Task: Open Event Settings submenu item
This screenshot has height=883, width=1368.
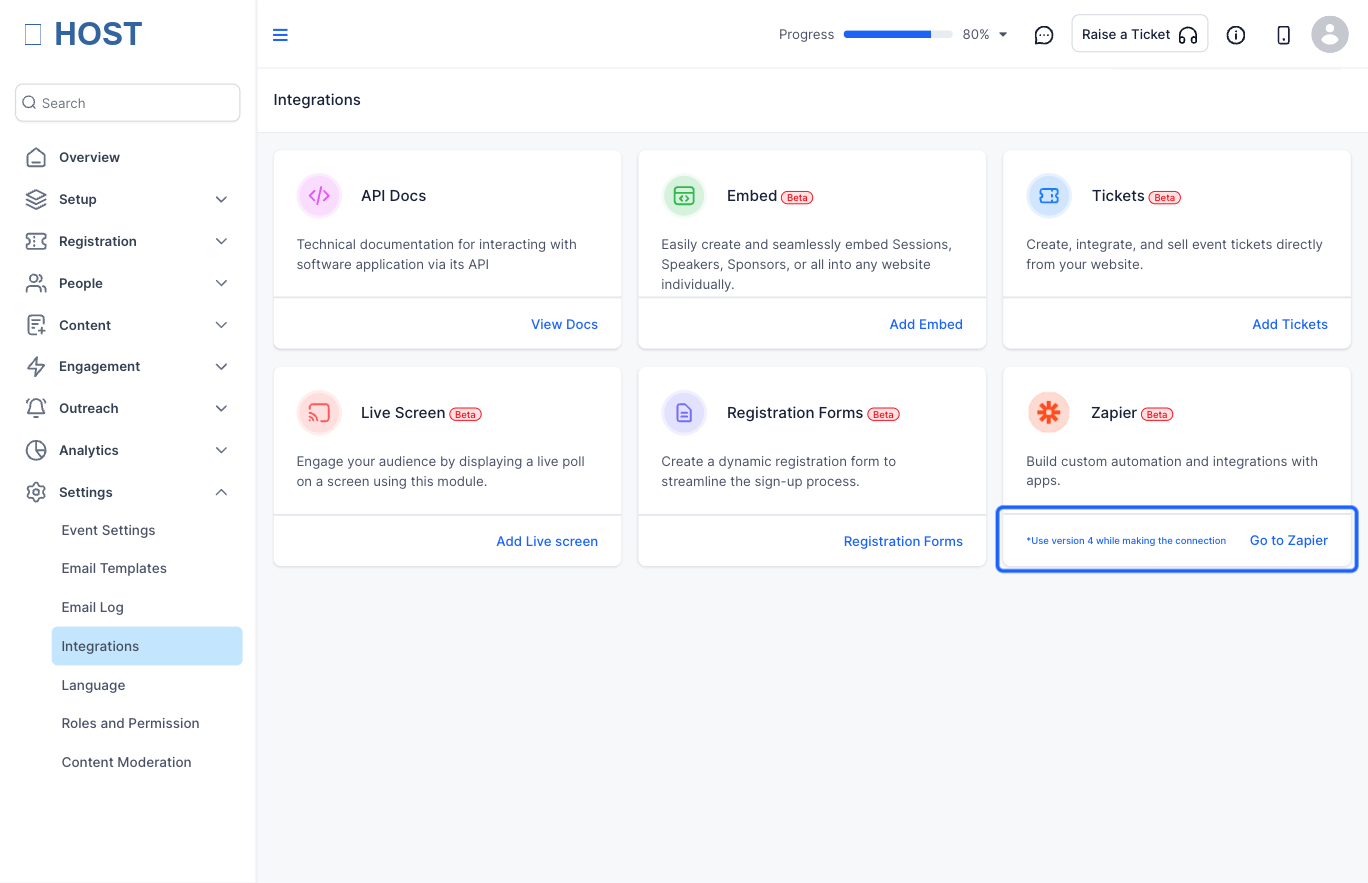Action: coord(108,530)
